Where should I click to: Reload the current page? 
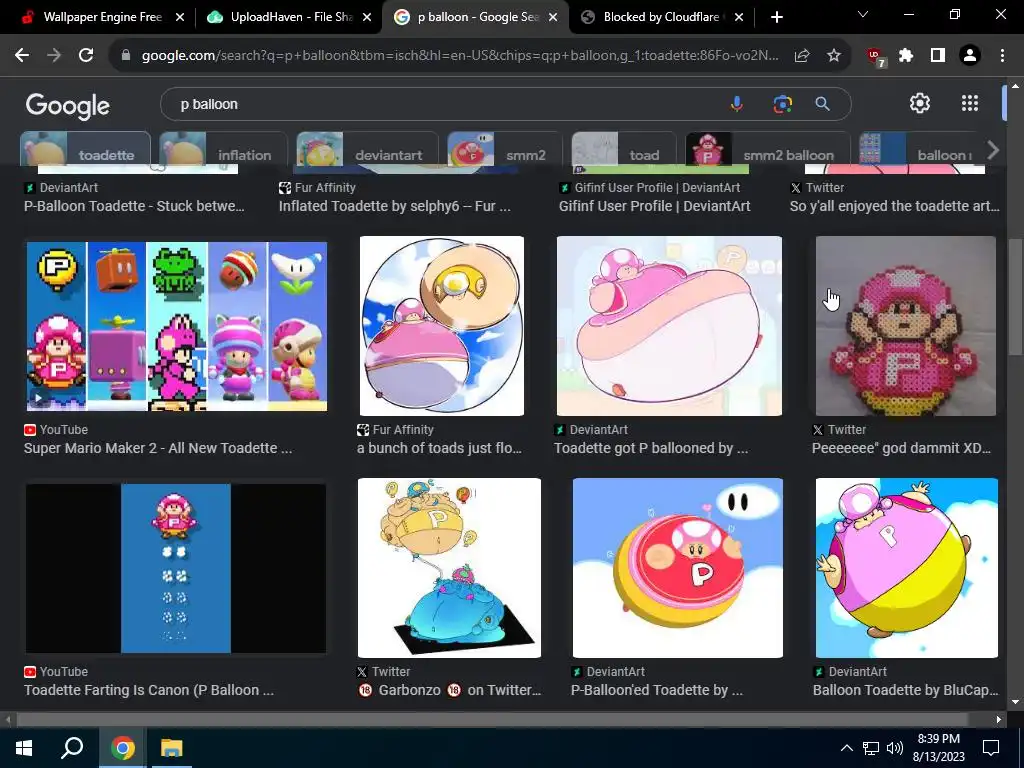86,56
